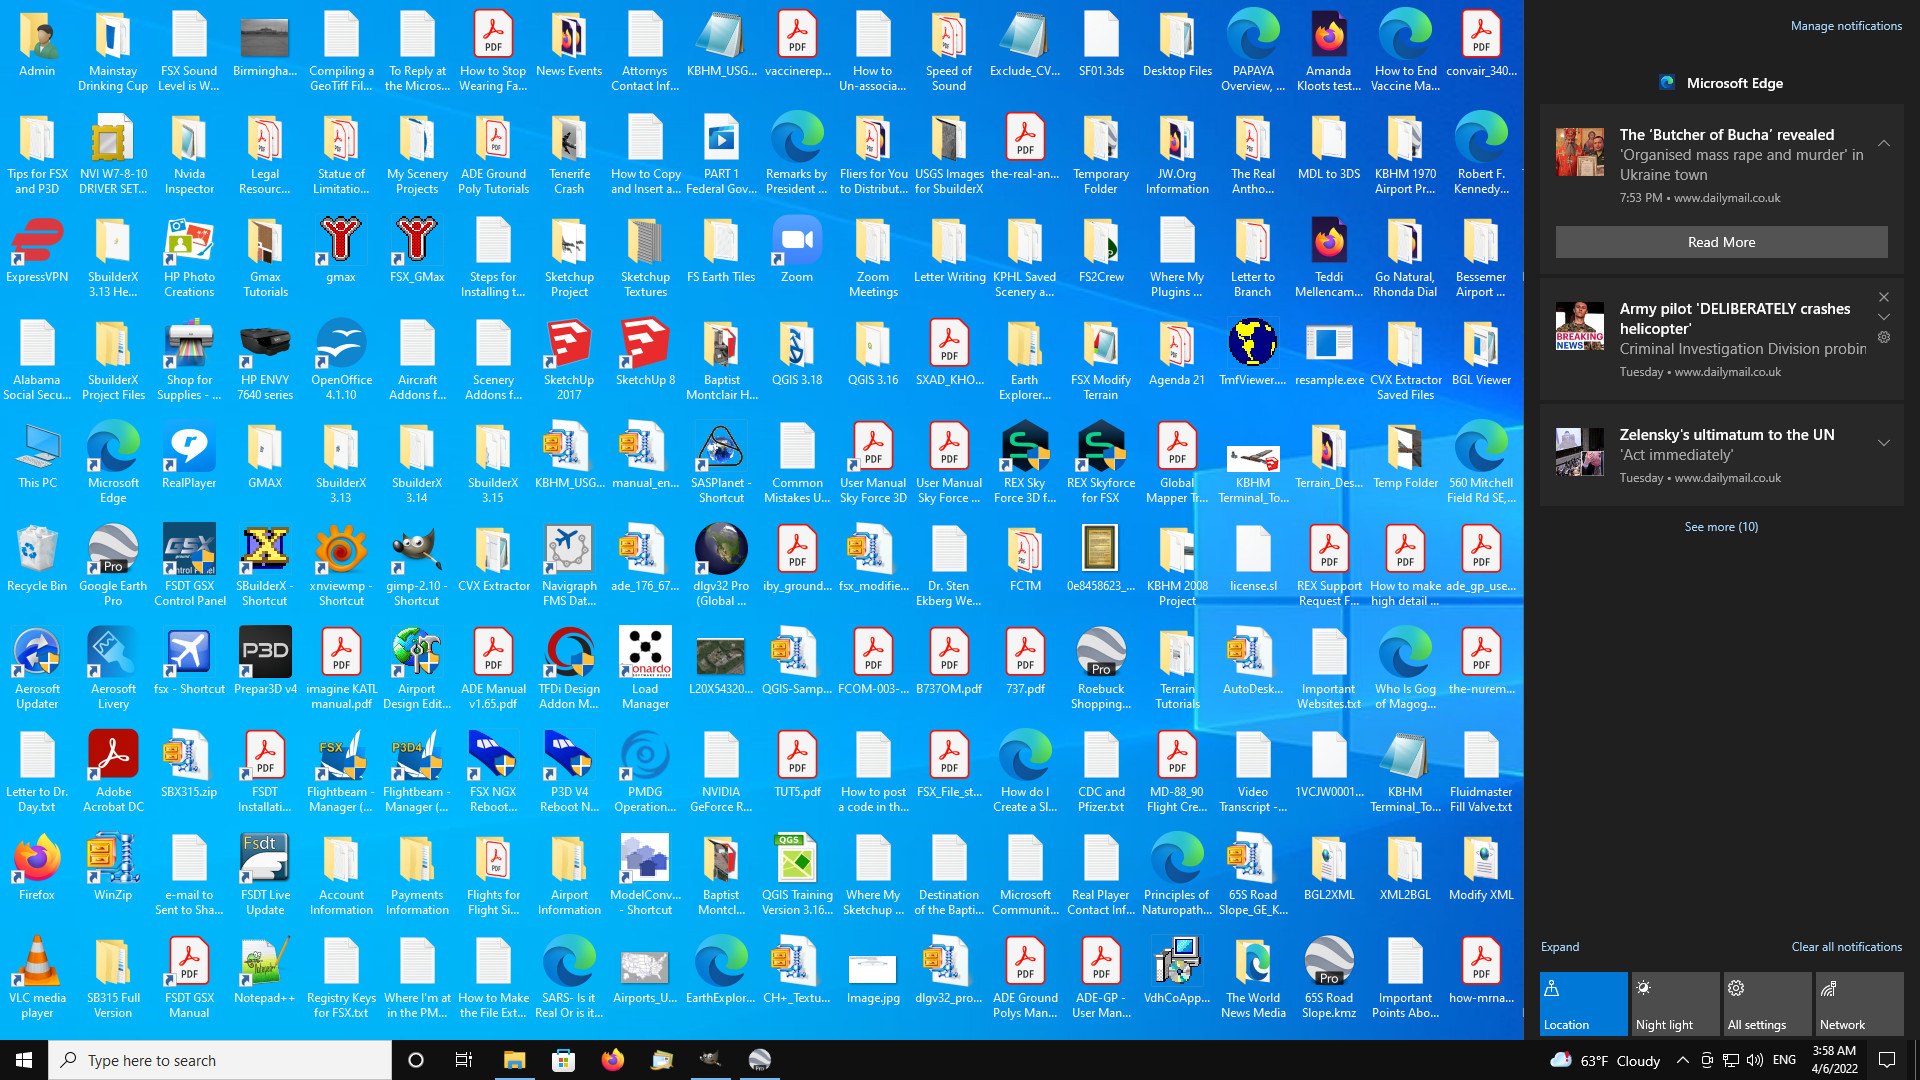Toggle the Action Center notification icon
This screenshot has width=1920, height=1080.
tap(1888, 1060)
